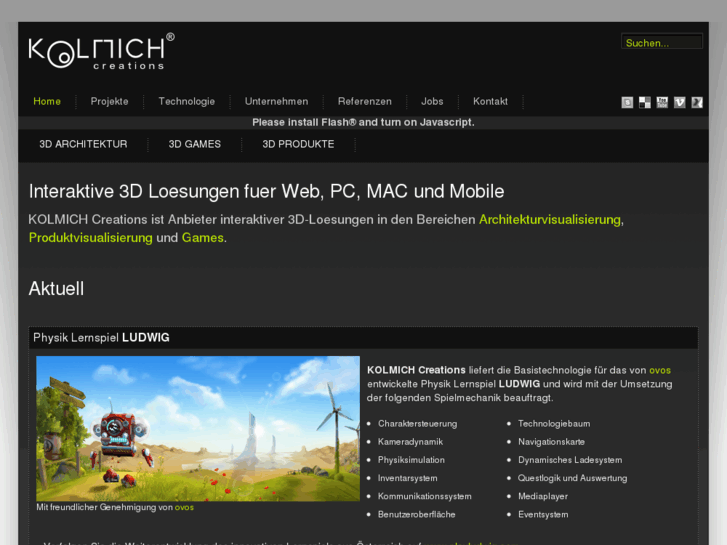
Task: Click the 'Mediaplayer' list item
Action: tap(543, 496)
